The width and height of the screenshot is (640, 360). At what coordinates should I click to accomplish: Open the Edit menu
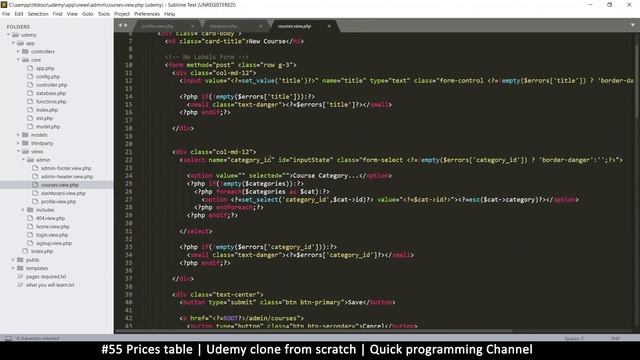19,14
